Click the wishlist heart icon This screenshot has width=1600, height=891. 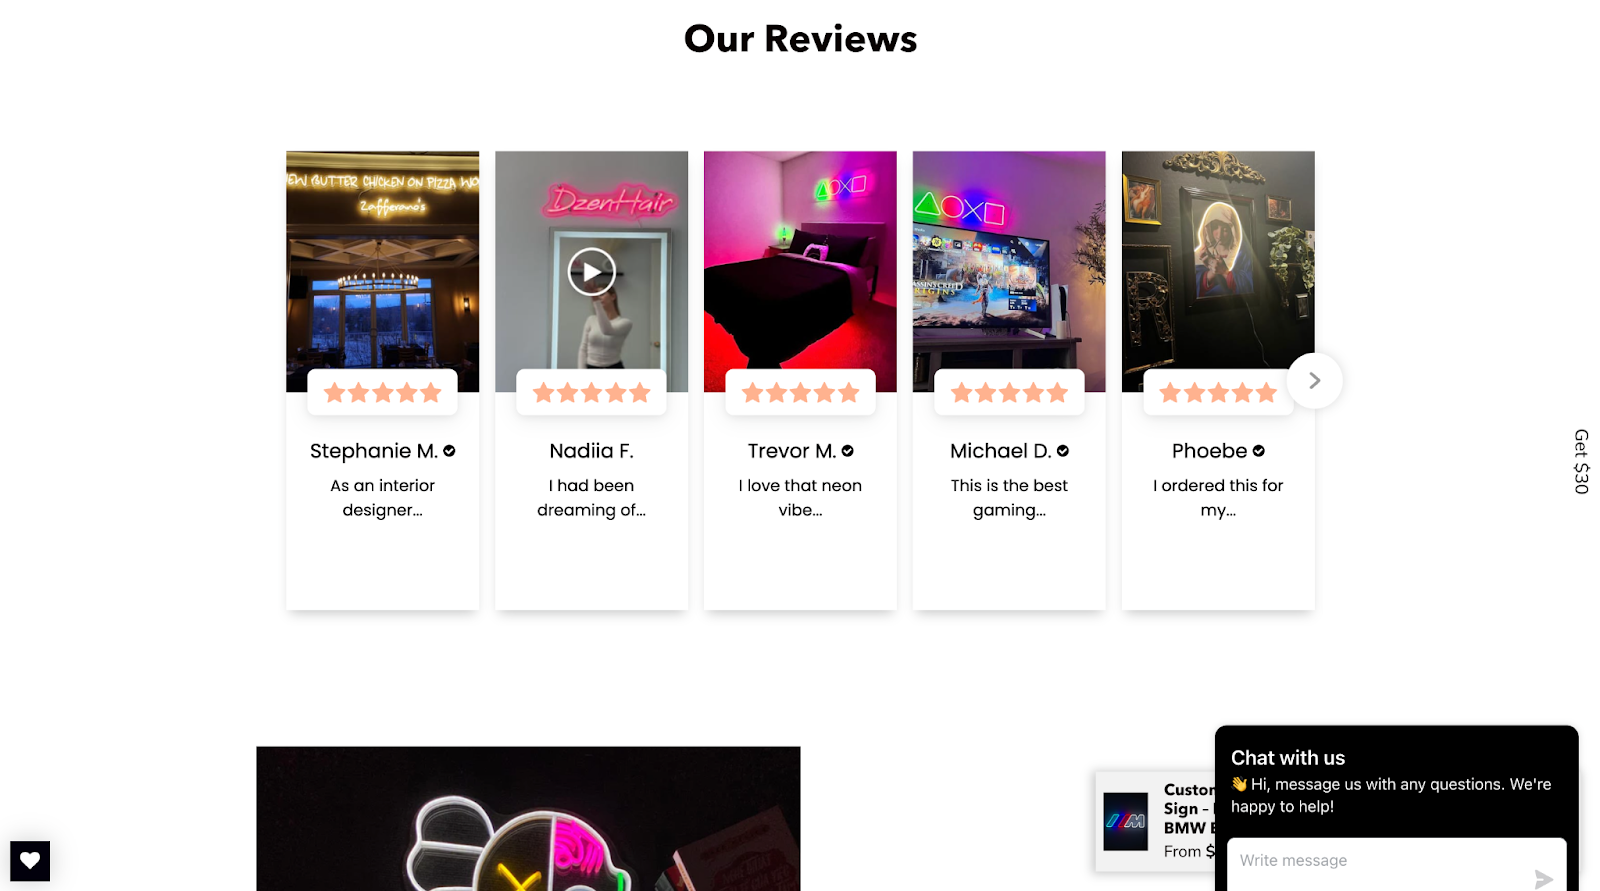pyautogui.click(x=30, y=860)
